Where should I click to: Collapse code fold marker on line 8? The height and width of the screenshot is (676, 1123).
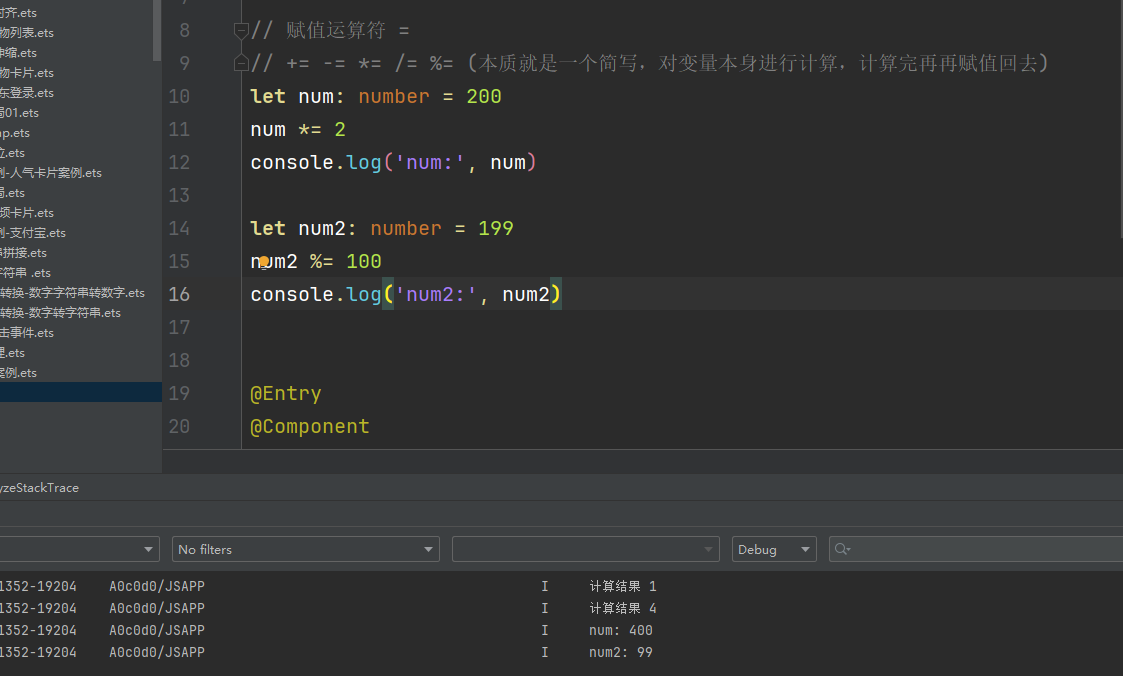(x=241, y=31)
